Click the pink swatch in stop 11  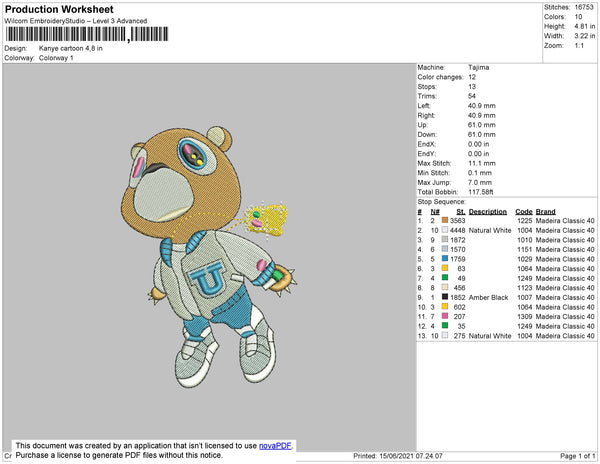[x=445, y=316]
